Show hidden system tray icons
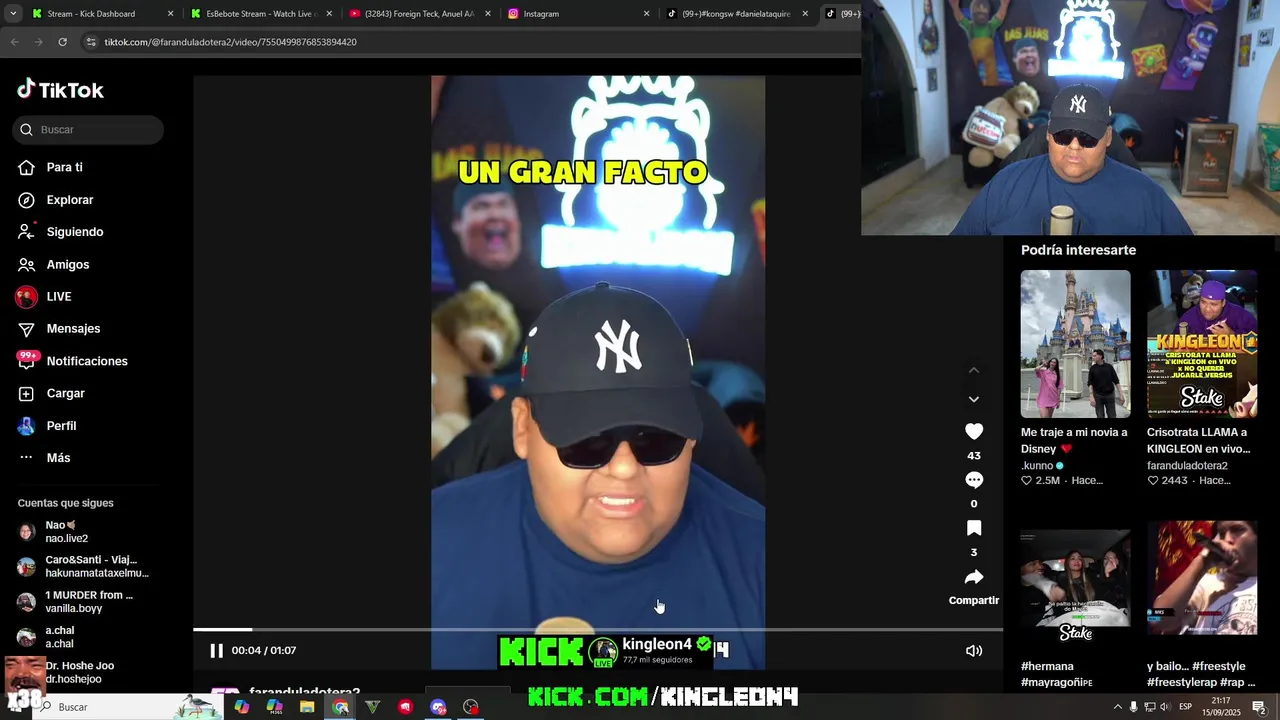This screenshot has width=1280, height=720. [1117, 707]
